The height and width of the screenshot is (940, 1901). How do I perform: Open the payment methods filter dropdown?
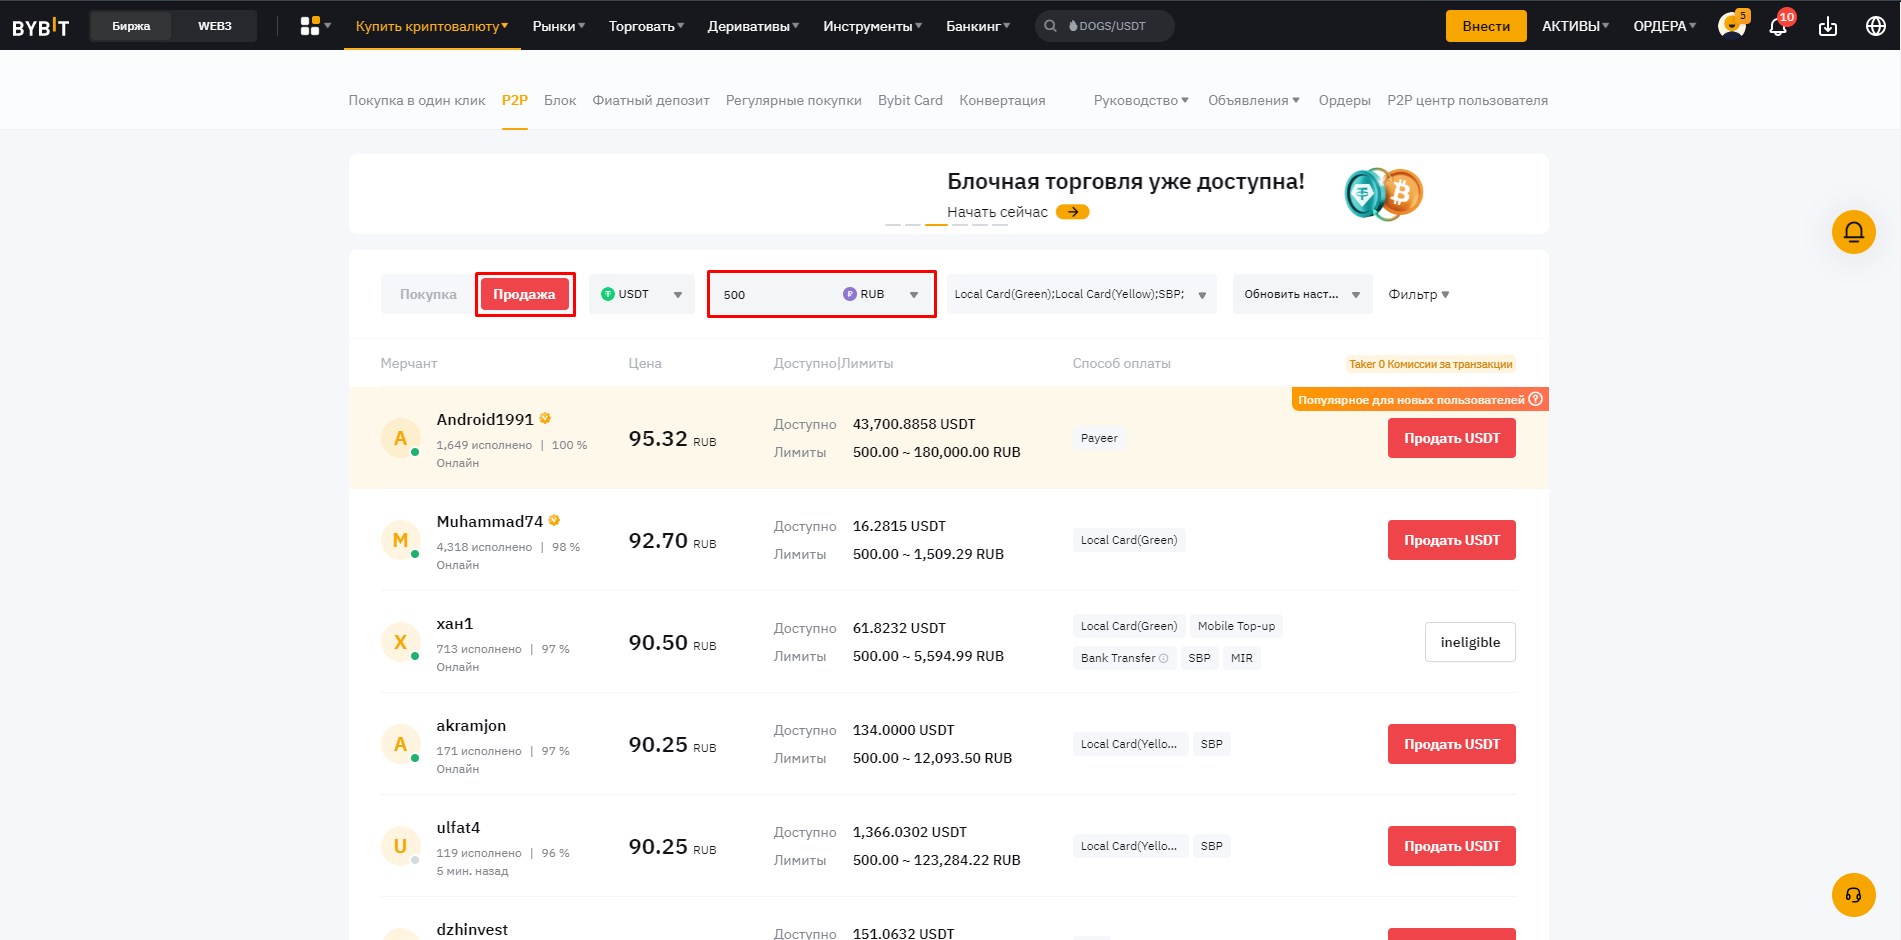1081,294
